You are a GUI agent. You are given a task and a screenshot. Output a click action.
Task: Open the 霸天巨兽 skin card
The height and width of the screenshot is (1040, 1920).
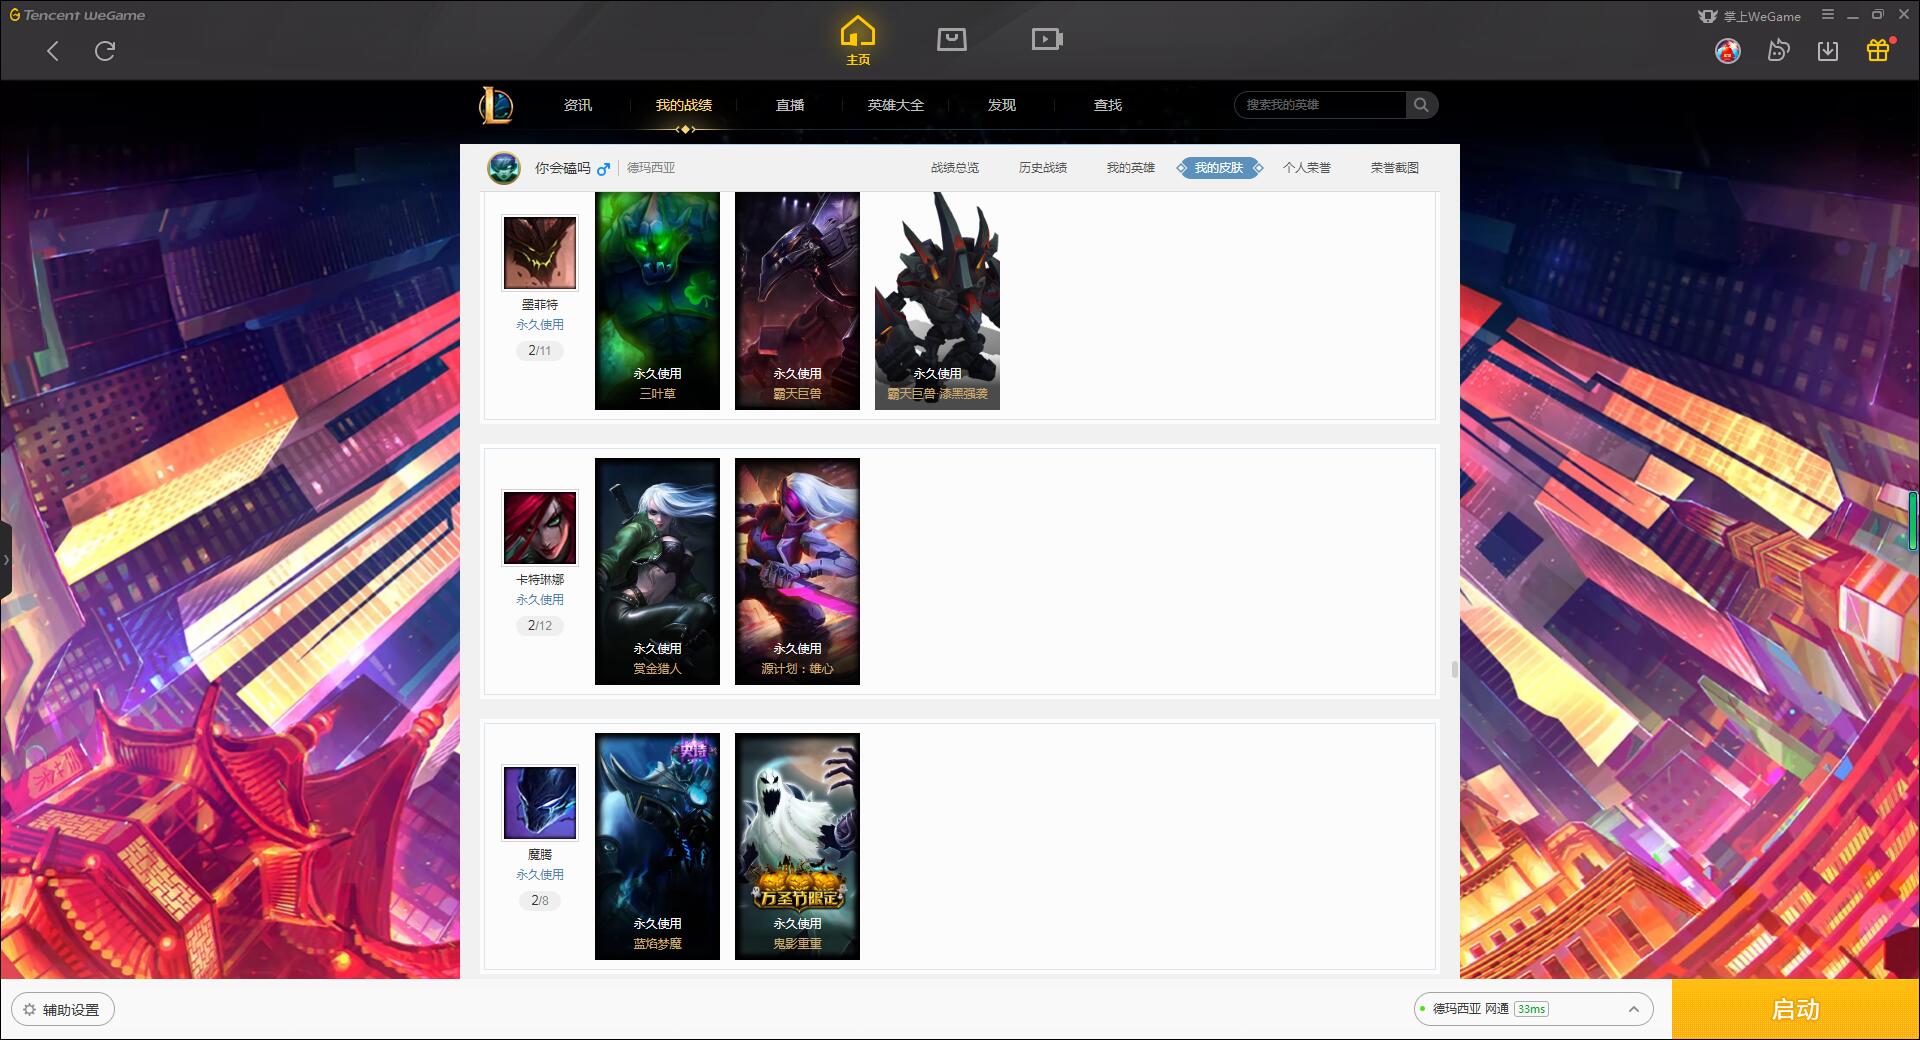[797, 301]
